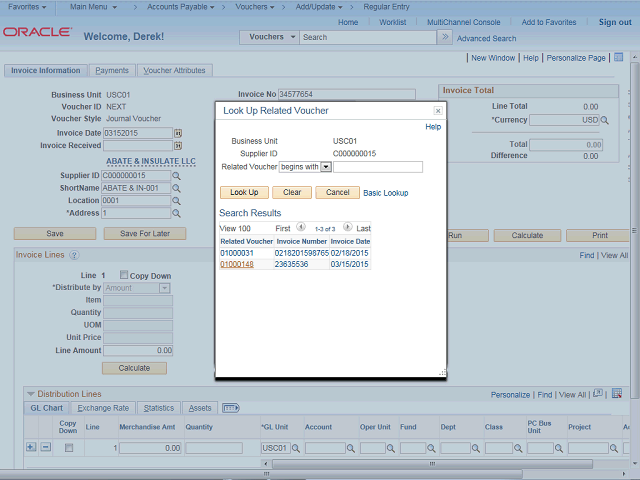Click the Look Up button

[x=244, y=192]
